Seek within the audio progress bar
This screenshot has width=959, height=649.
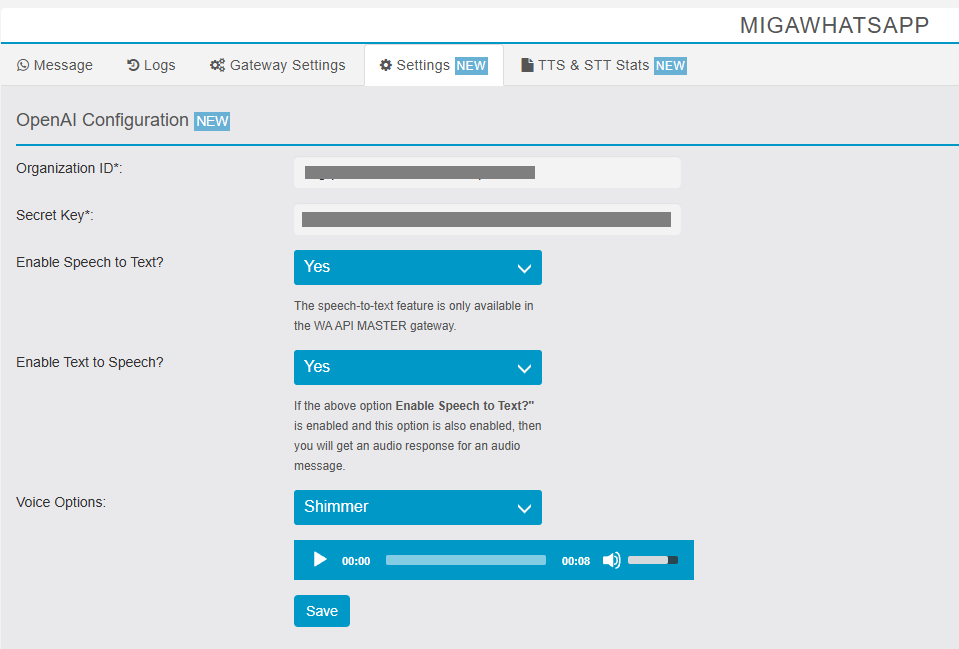tap(465, 560)
